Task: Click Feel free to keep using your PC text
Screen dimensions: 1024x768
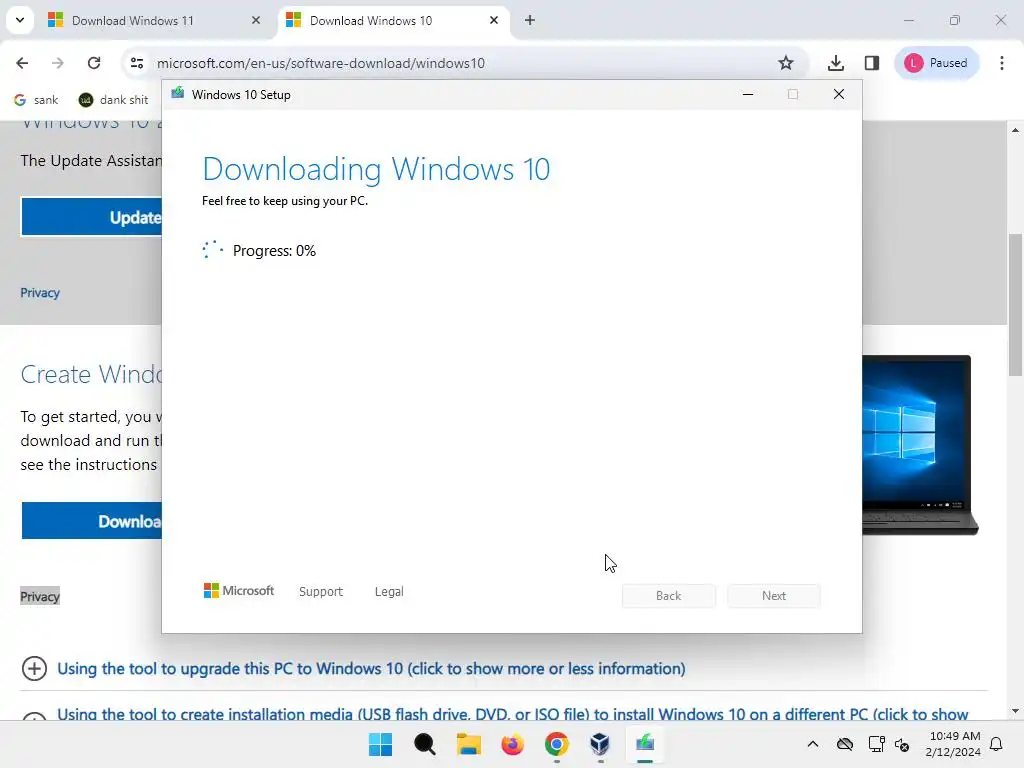Action: [x=285, y=201]
